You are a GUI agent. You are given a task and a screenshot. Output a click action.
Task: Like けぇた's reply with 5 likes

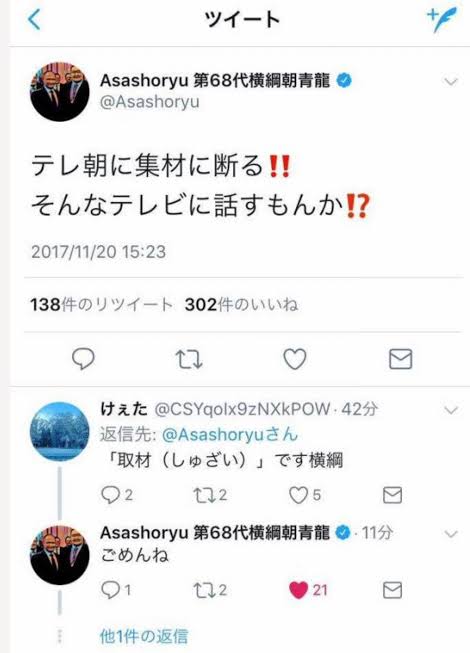[x=305, y=495]
